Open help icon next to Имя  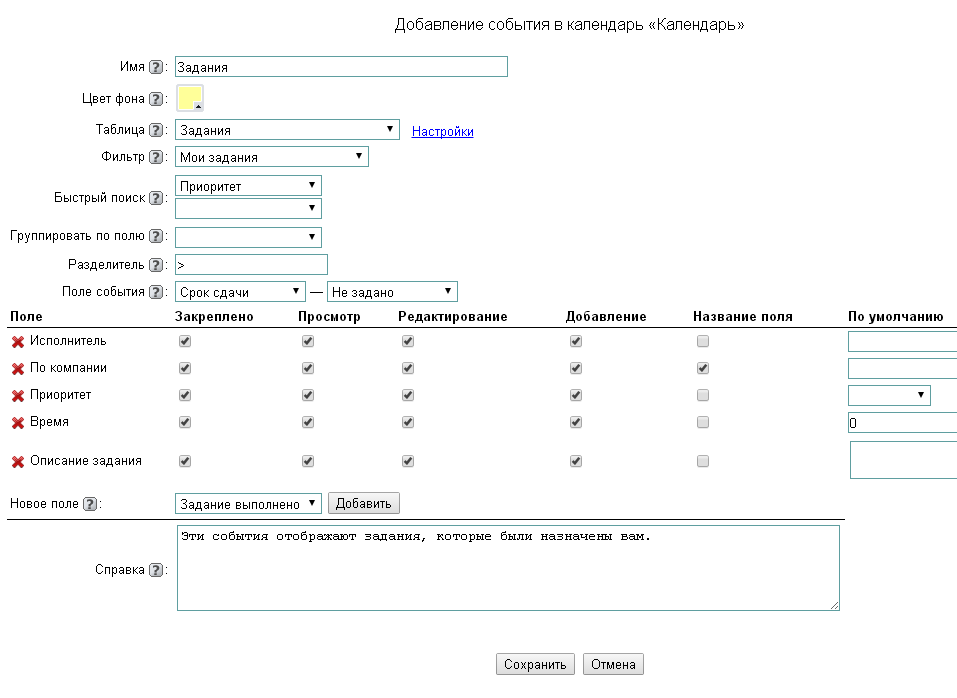155,68
